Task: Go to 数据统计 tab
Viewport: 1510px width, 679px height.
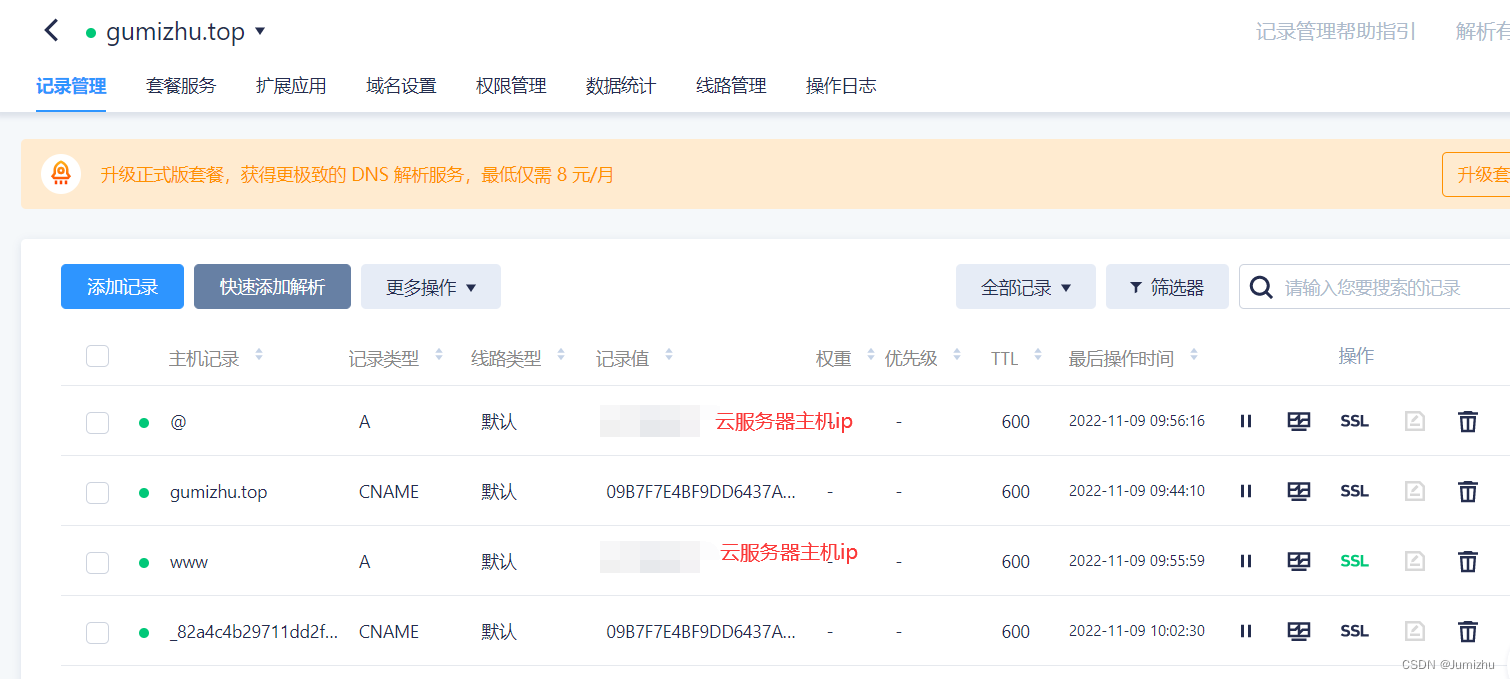Action: coord(621,86)
